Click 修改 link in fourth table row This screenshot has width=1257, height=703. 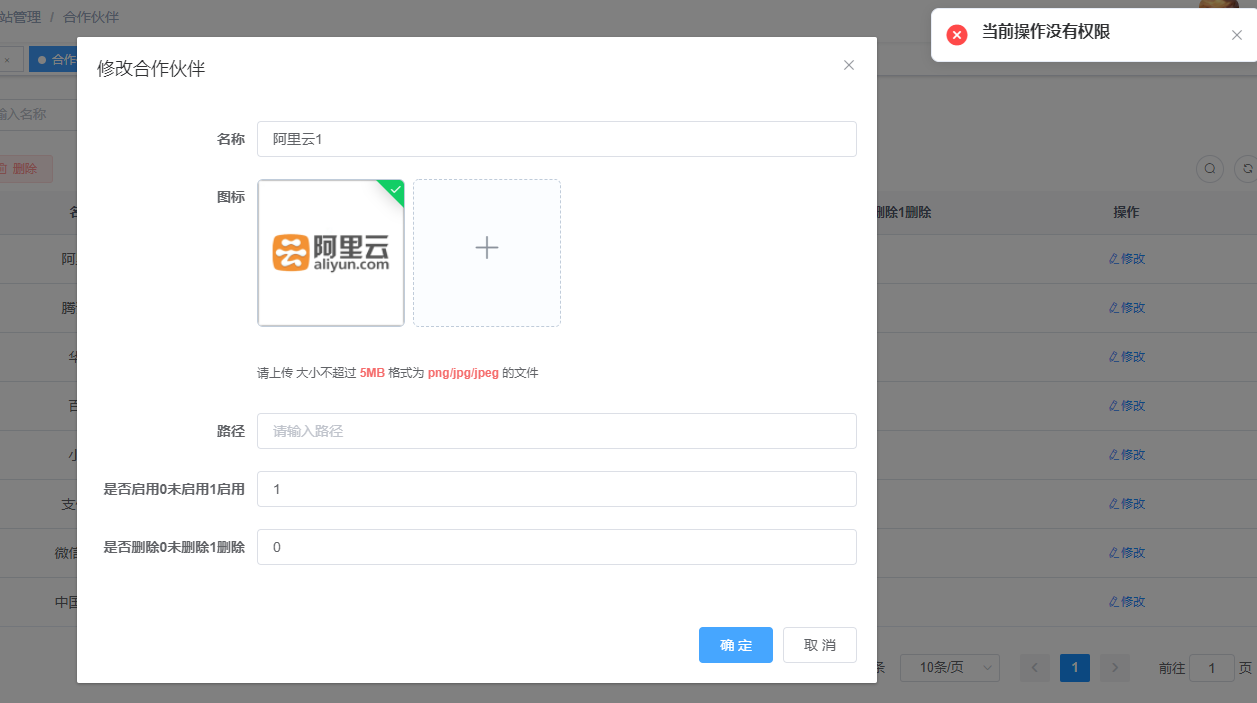coord(1127,405)
